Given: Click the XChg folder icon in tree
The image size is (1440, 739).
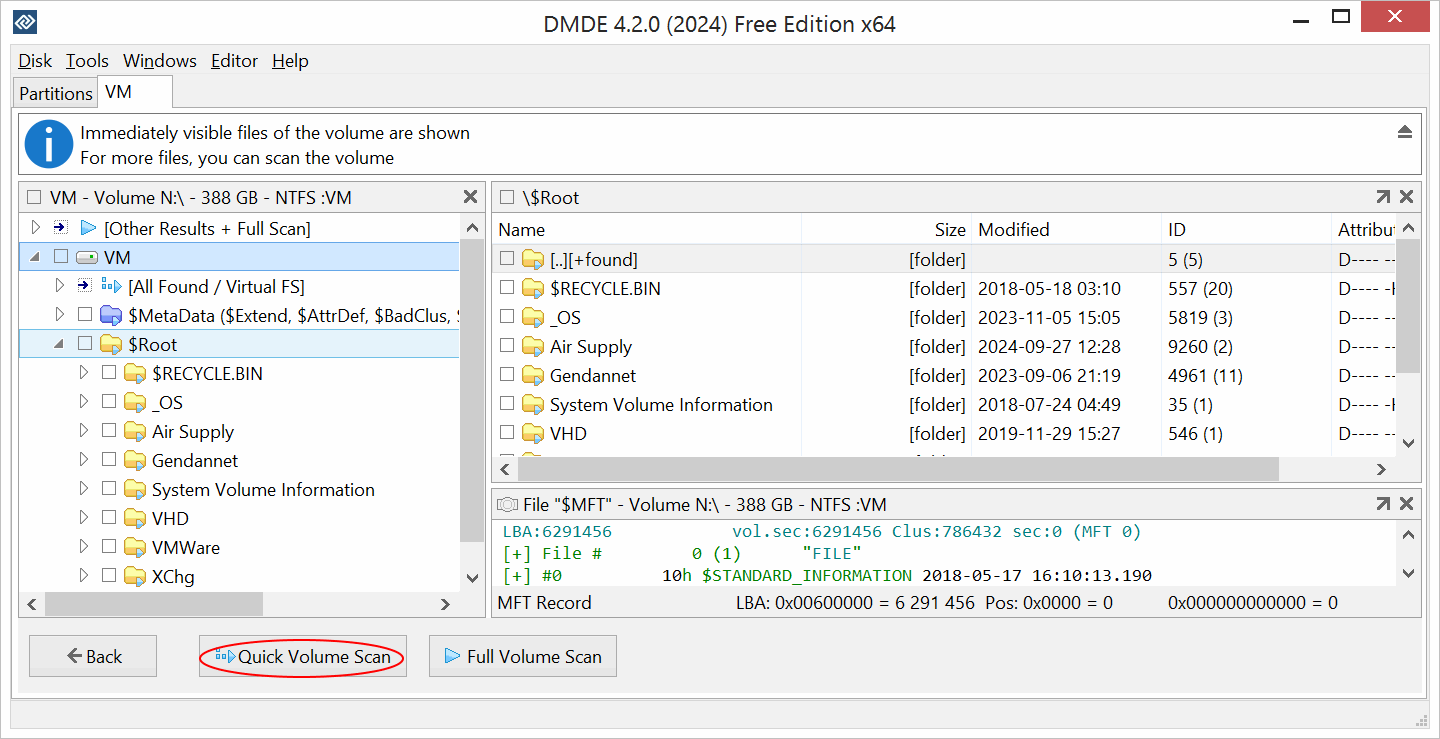Looking at the screenshot, I should [x=135, y=577].
